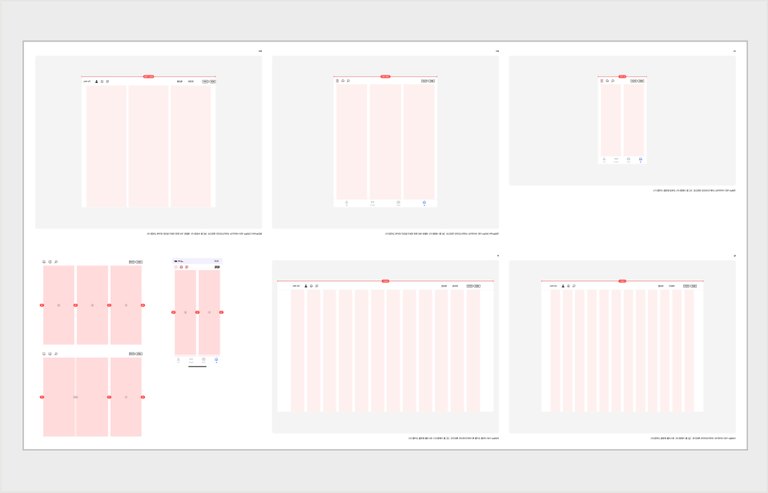This screenshot has width=768, height=493.
Task: Click the status bar at the top of the phone frame
Action: (x=197, y=261)
